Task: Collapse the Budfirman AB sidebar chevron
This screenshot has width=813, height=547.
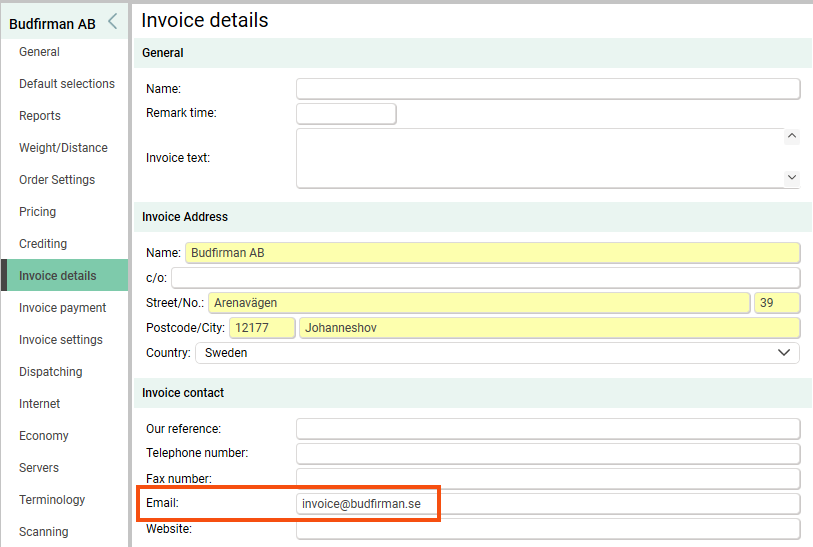Action: (x=113, y=22)
